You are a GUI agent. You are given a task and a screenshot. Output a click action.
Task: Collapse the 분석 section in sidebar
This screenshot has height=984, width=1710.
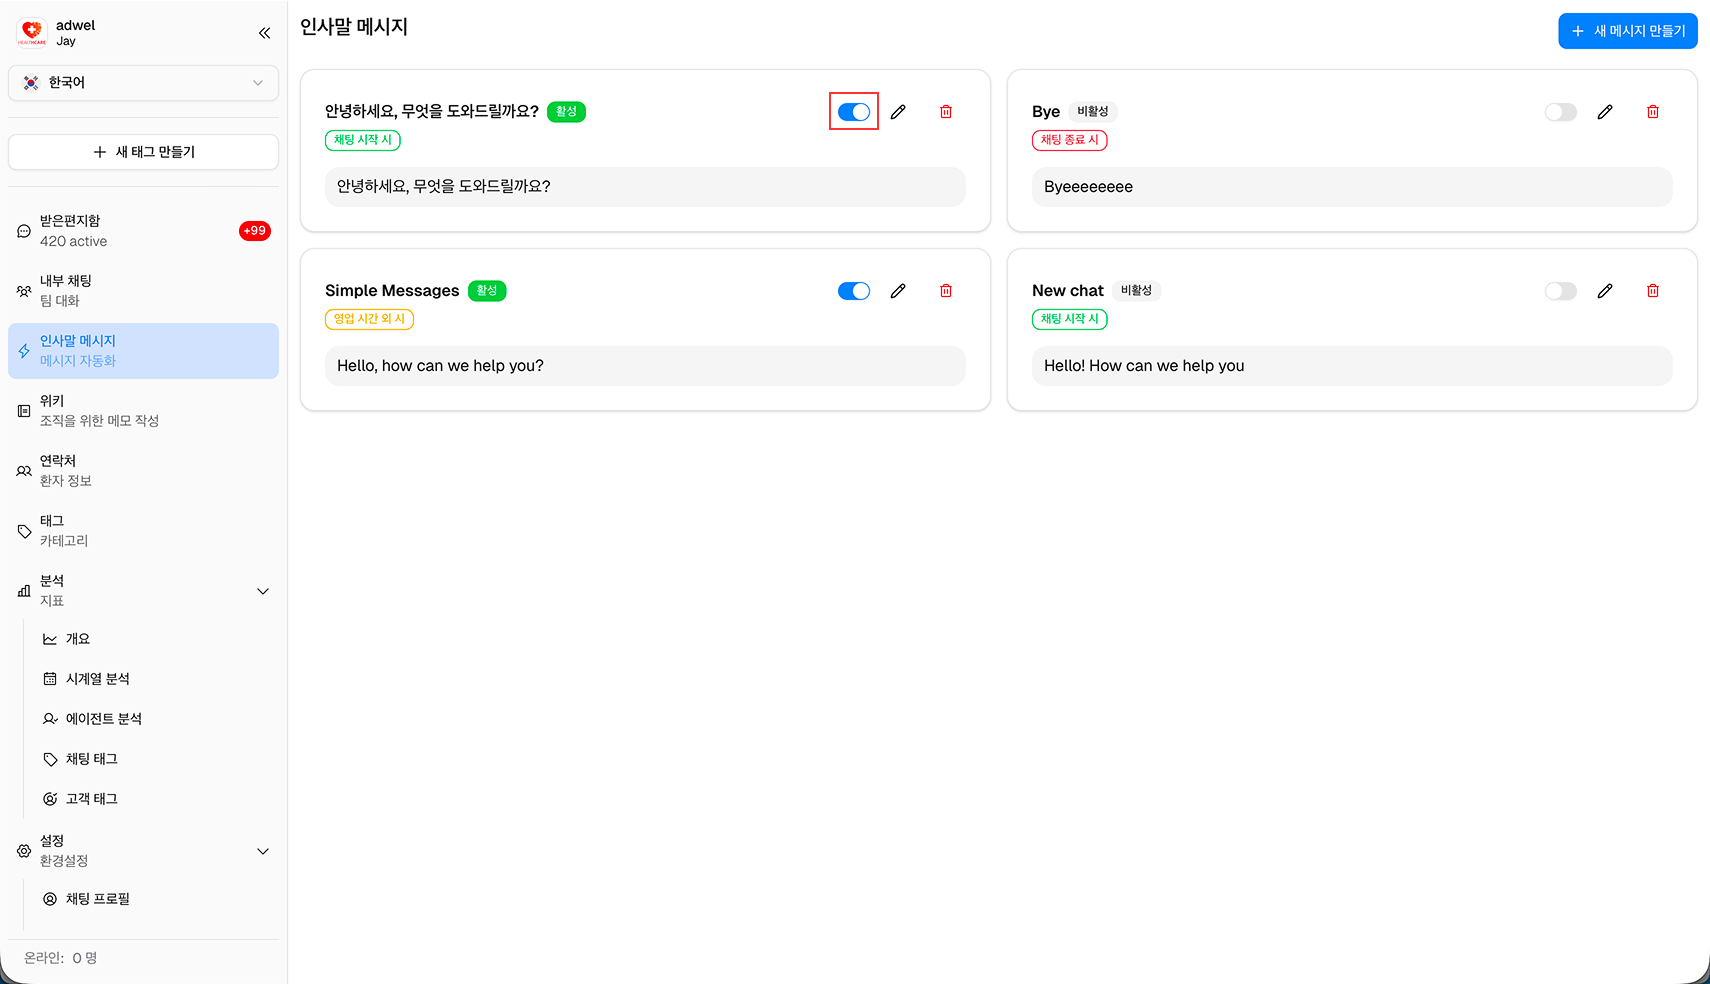pyautogui.click(x=263, y=591)
